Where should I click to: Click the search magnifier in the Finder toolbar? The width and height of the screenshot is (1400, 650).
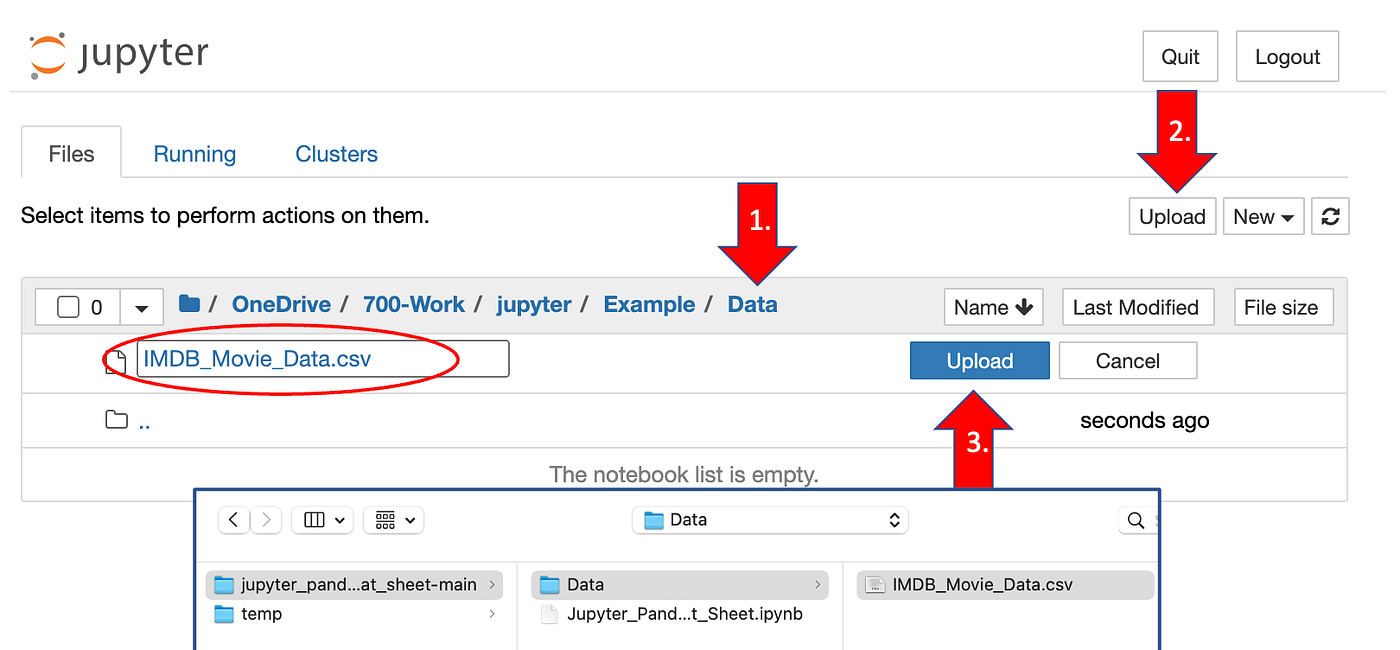(x=1135, y=520)
